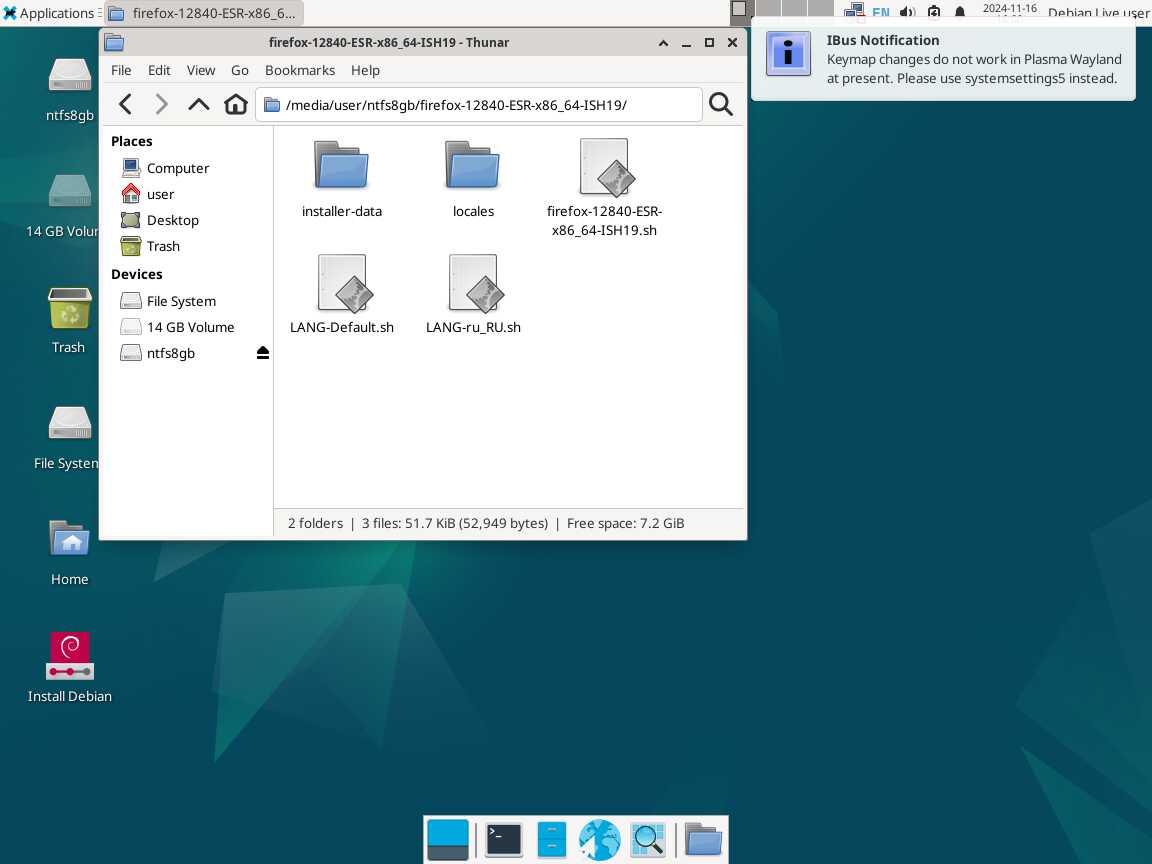1152x864 pixels.
Task: Open parent folder with the up arrow
Action: (x=198, y=104)
